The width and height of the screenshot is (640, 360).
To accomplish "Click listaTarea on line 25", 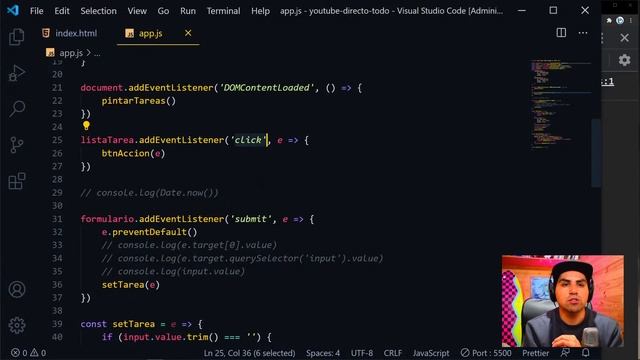I will pyautogui.click(x=107, y=140).
